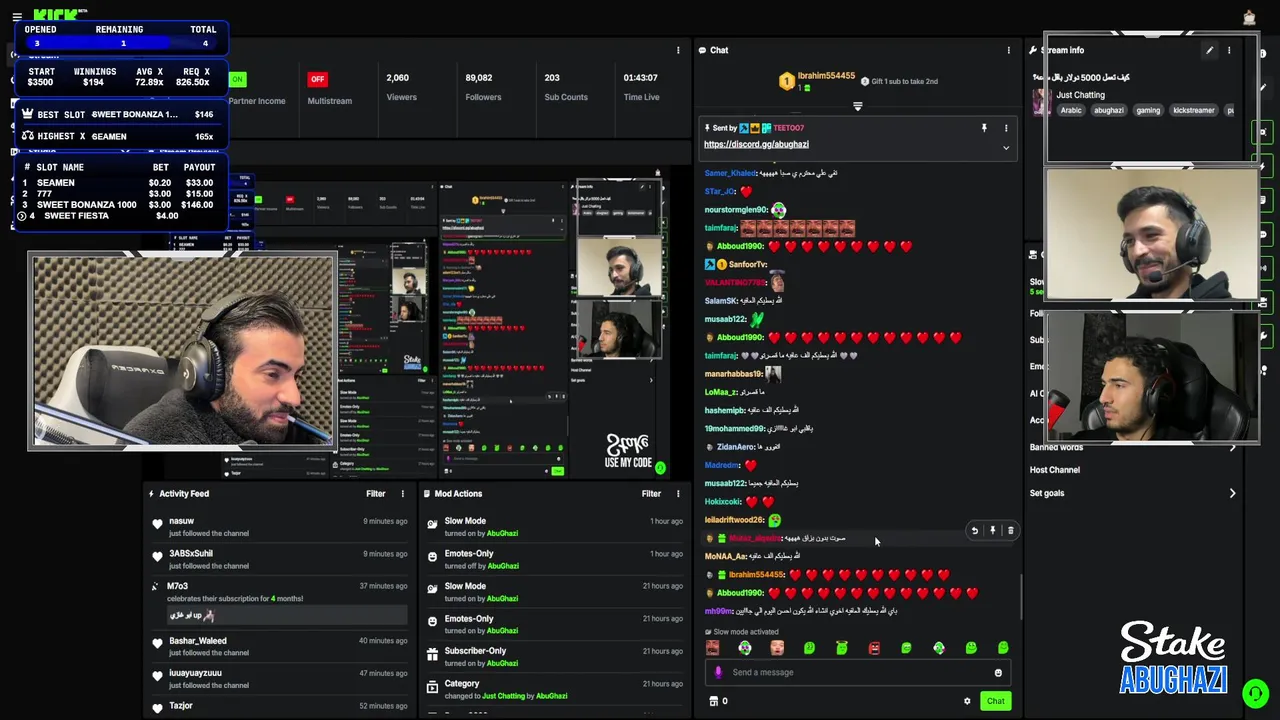This screenshot has width=1280, height=720.
Task: Insert the red angry quick emote
Action: pyautogui.click(x=874, y=648)
